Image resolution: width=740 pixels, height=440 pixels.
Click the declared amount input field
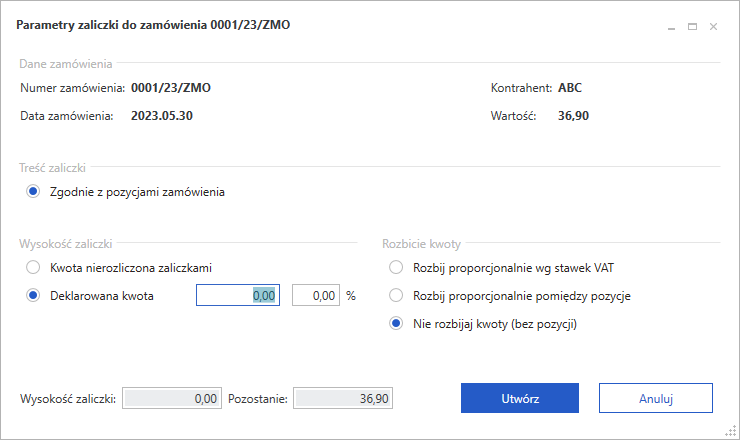click(x=238, y=296)
